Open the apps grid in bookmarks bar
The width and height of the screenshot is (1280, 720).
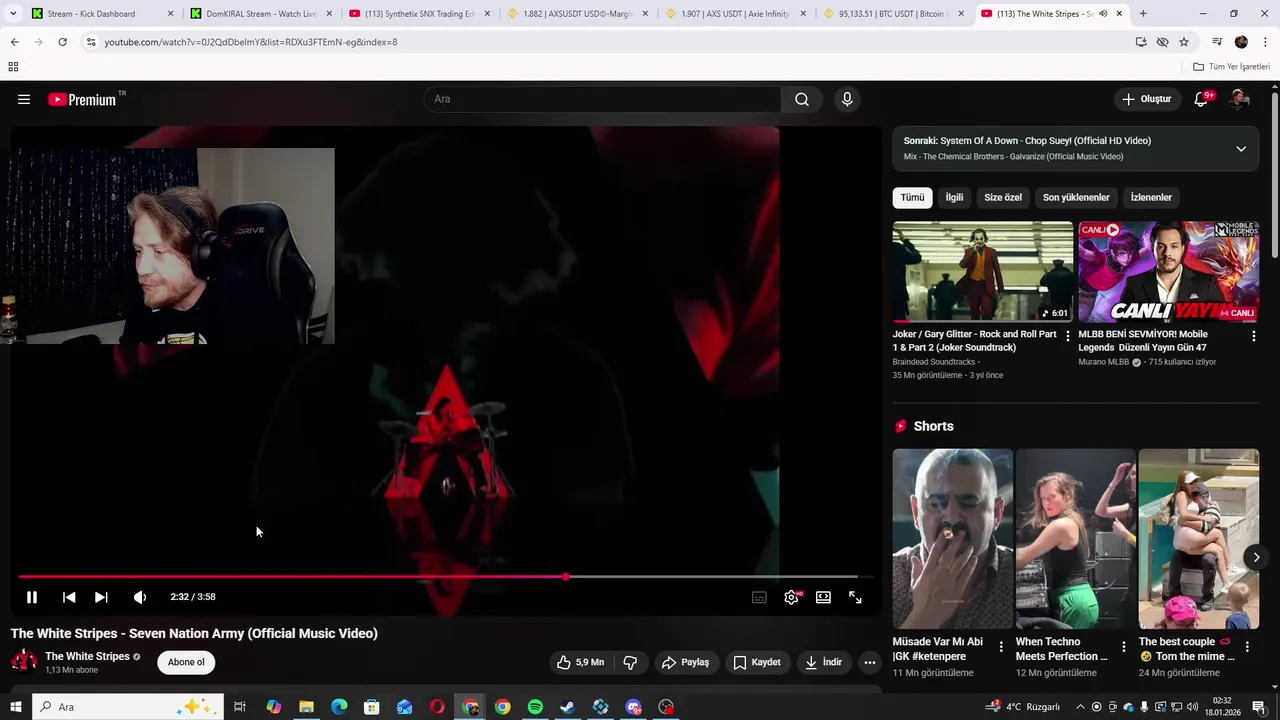pos(13,67)
